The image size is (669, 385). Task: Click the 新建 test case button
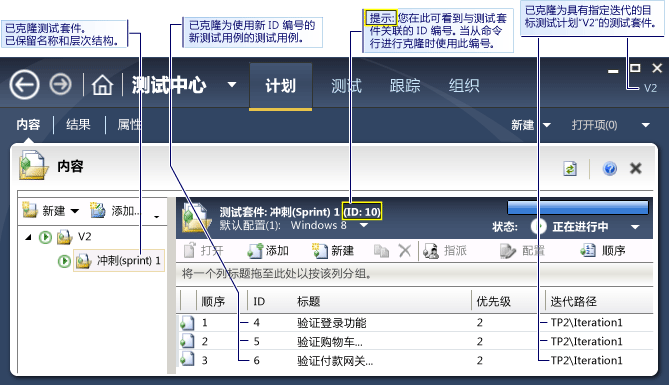tap(333, 251)
